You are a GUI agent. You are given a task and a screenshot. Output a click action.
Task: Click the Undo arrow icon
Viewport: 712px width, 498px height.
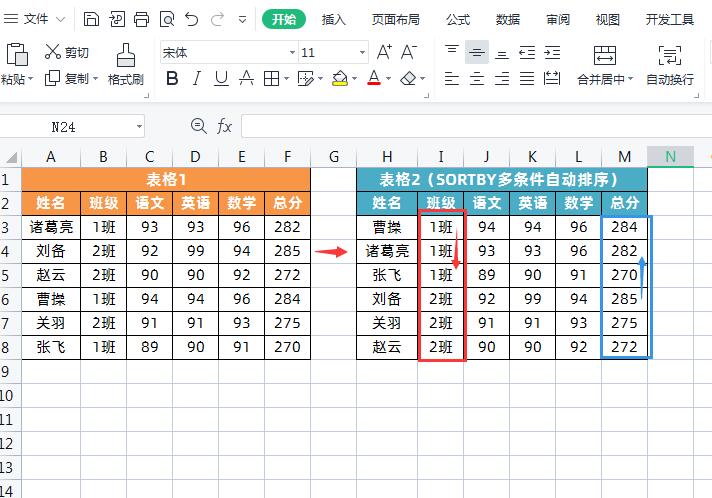tap(192, 19)
